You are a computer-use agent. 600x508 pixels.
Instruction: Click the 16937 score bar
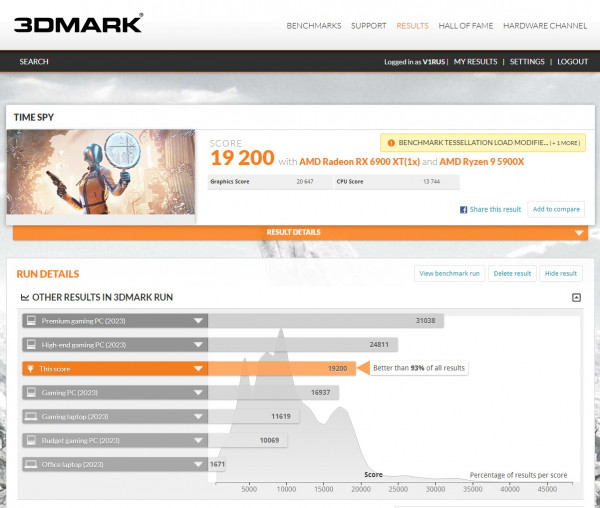point(273,392)
